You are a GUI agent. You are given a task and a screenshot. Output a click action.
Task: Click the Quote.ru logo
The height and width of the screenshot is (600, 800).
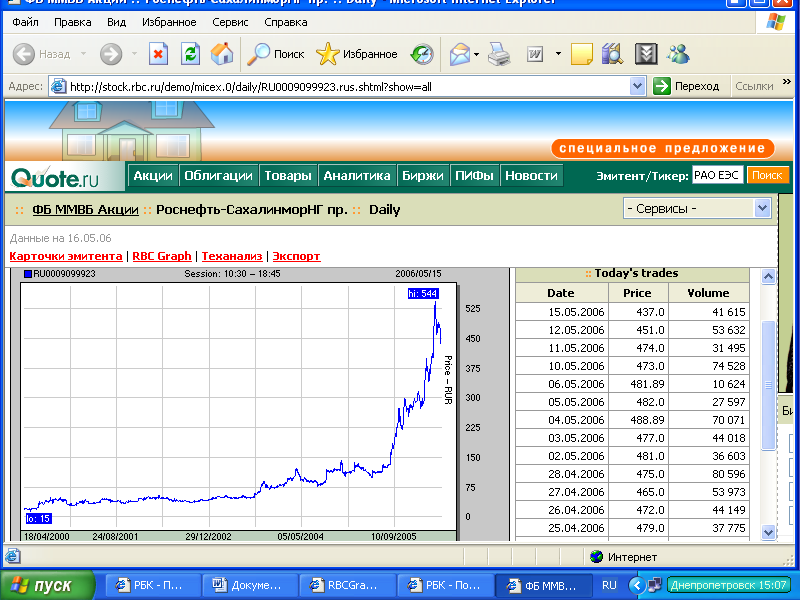click(55, 178)
